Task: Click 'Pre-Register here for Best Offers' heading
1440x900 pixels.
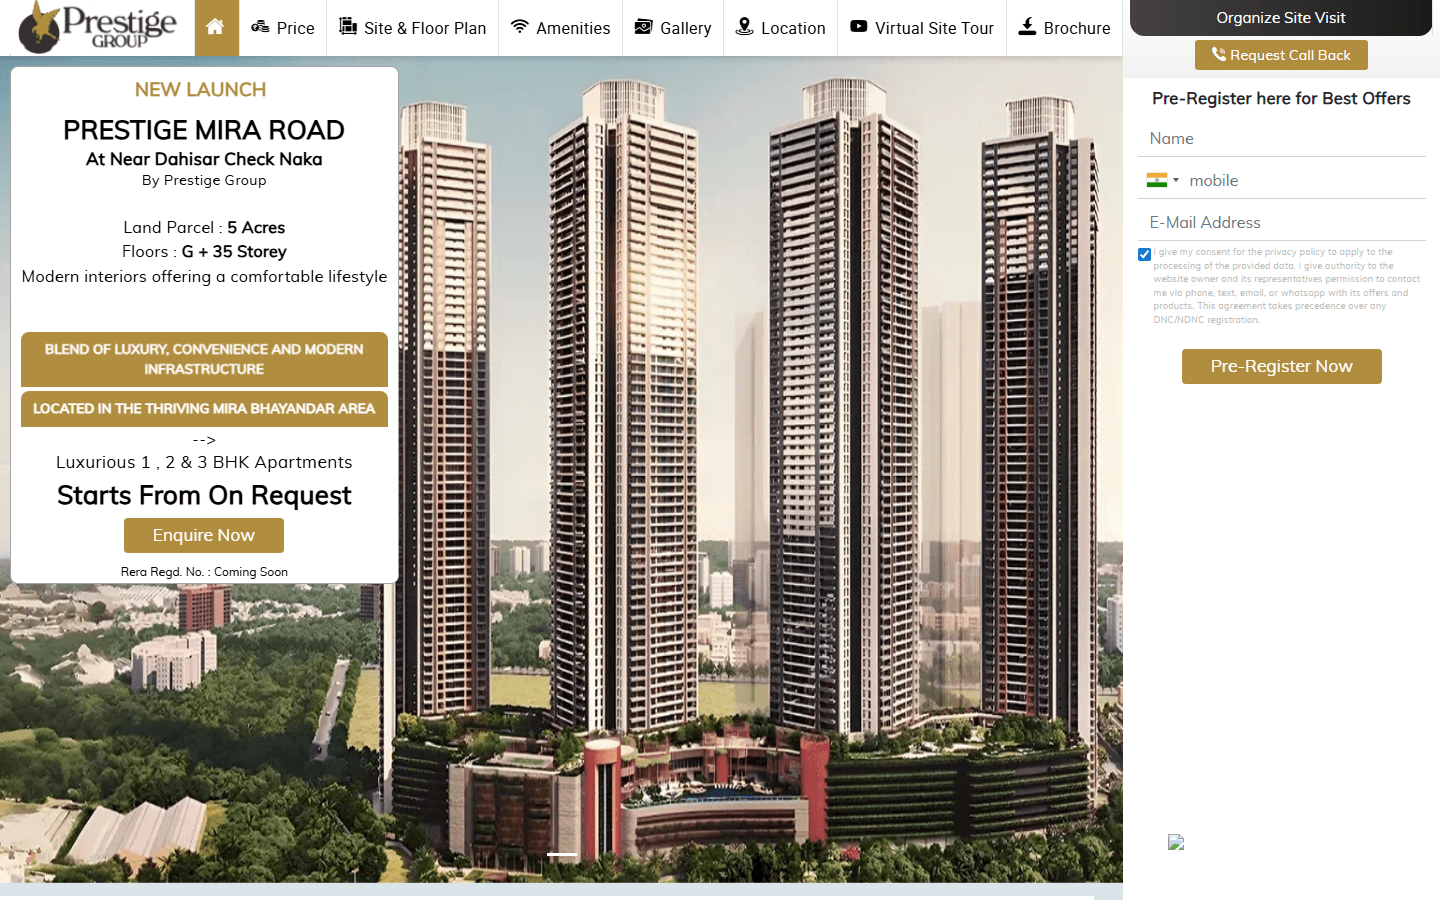Action: [1281, 98]
